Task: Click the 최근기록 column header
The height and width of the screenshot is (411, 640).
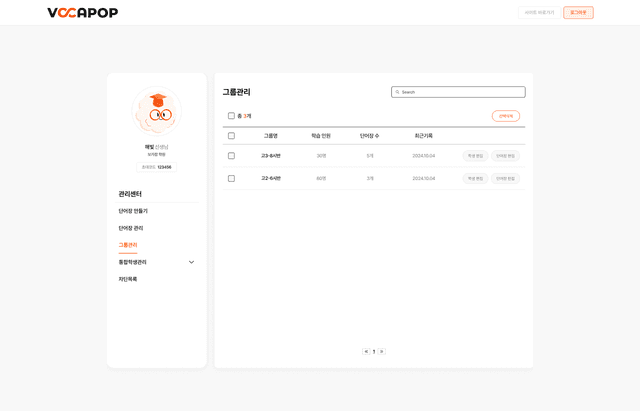Action: pyautogui.click(x=424, y=136)
